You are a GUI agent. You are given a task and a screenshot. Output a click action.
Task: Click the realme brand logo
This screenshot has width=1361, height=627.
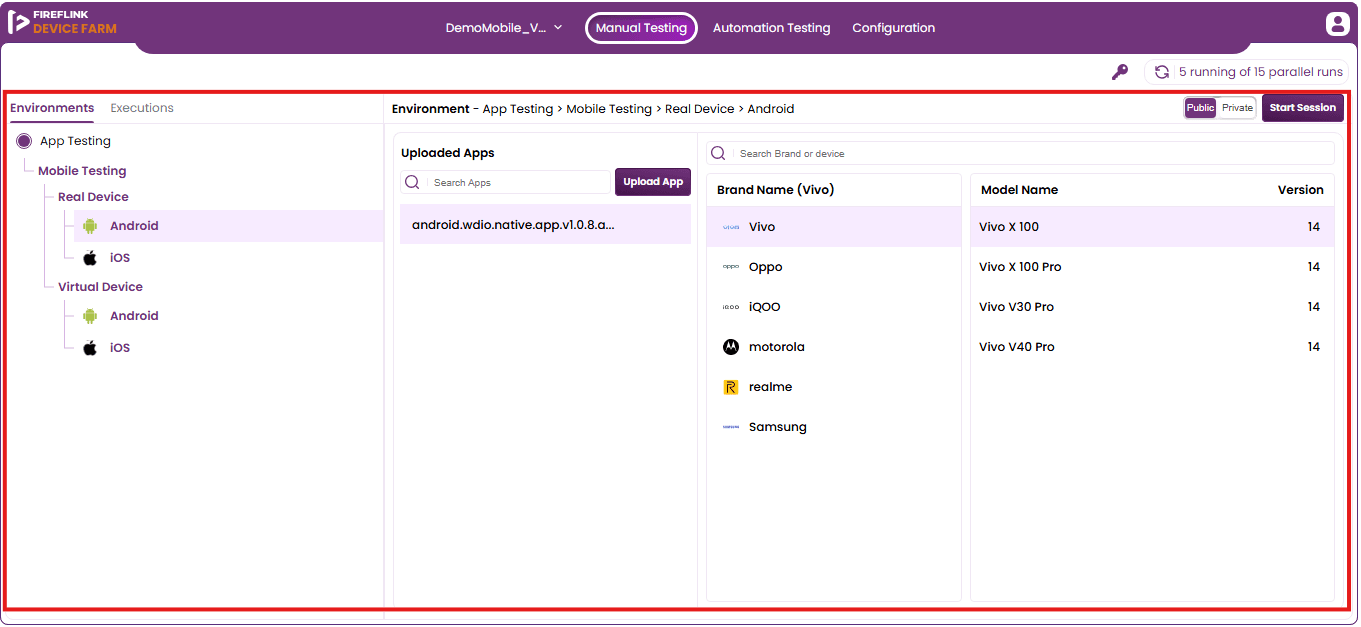(x=731, y=387)
